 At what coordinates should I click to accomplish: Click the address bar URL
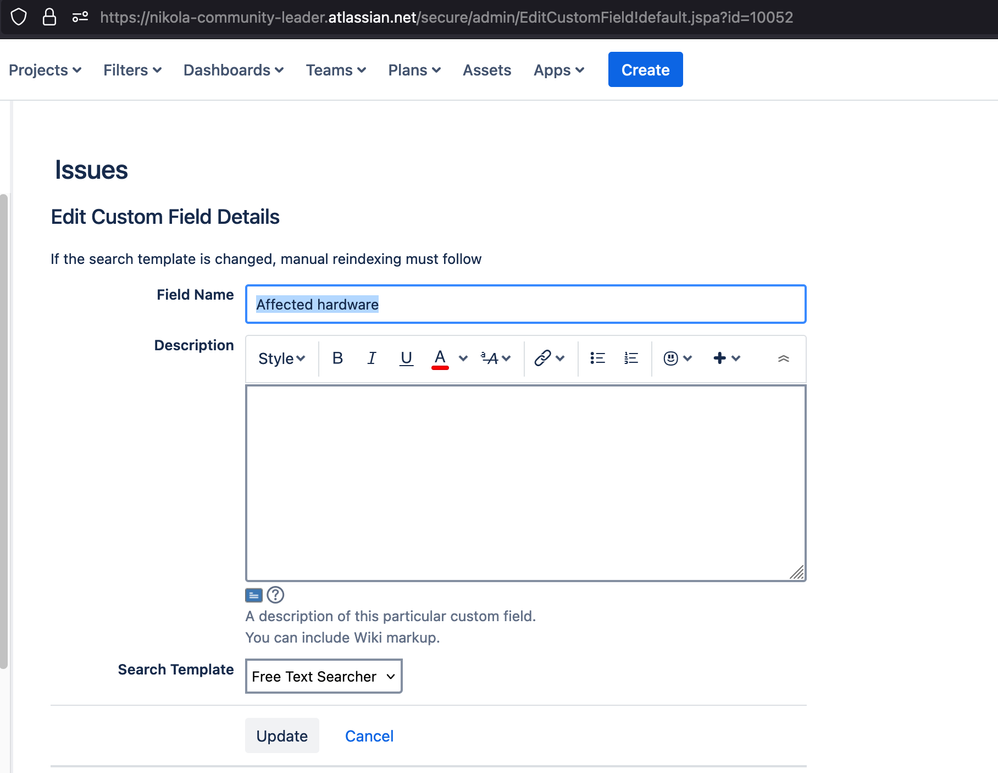446,17
